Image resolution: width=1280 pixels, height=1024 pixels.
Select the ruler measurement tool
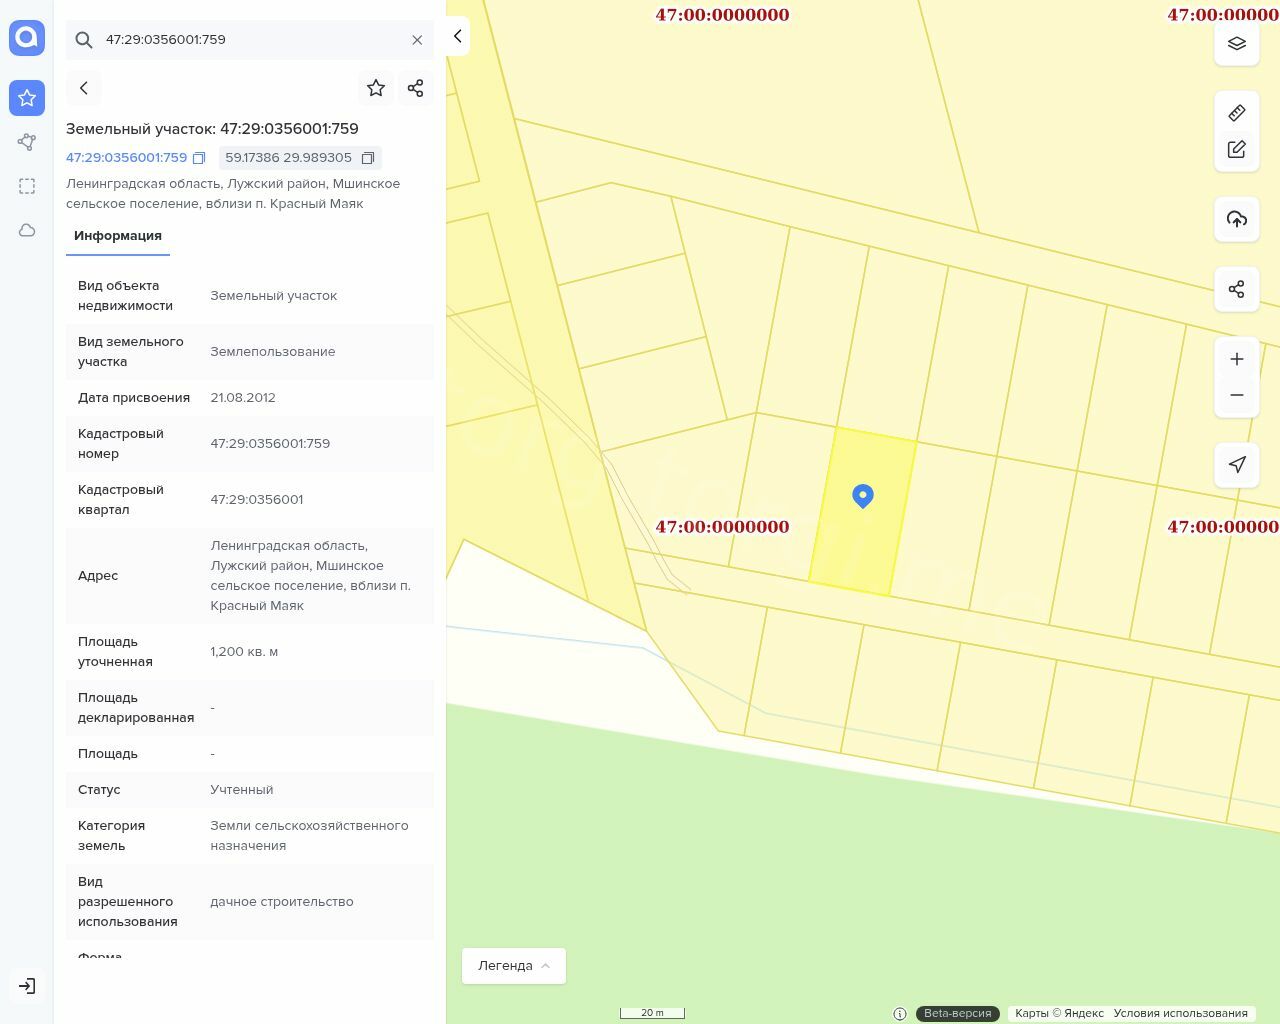pos(1236,113)
